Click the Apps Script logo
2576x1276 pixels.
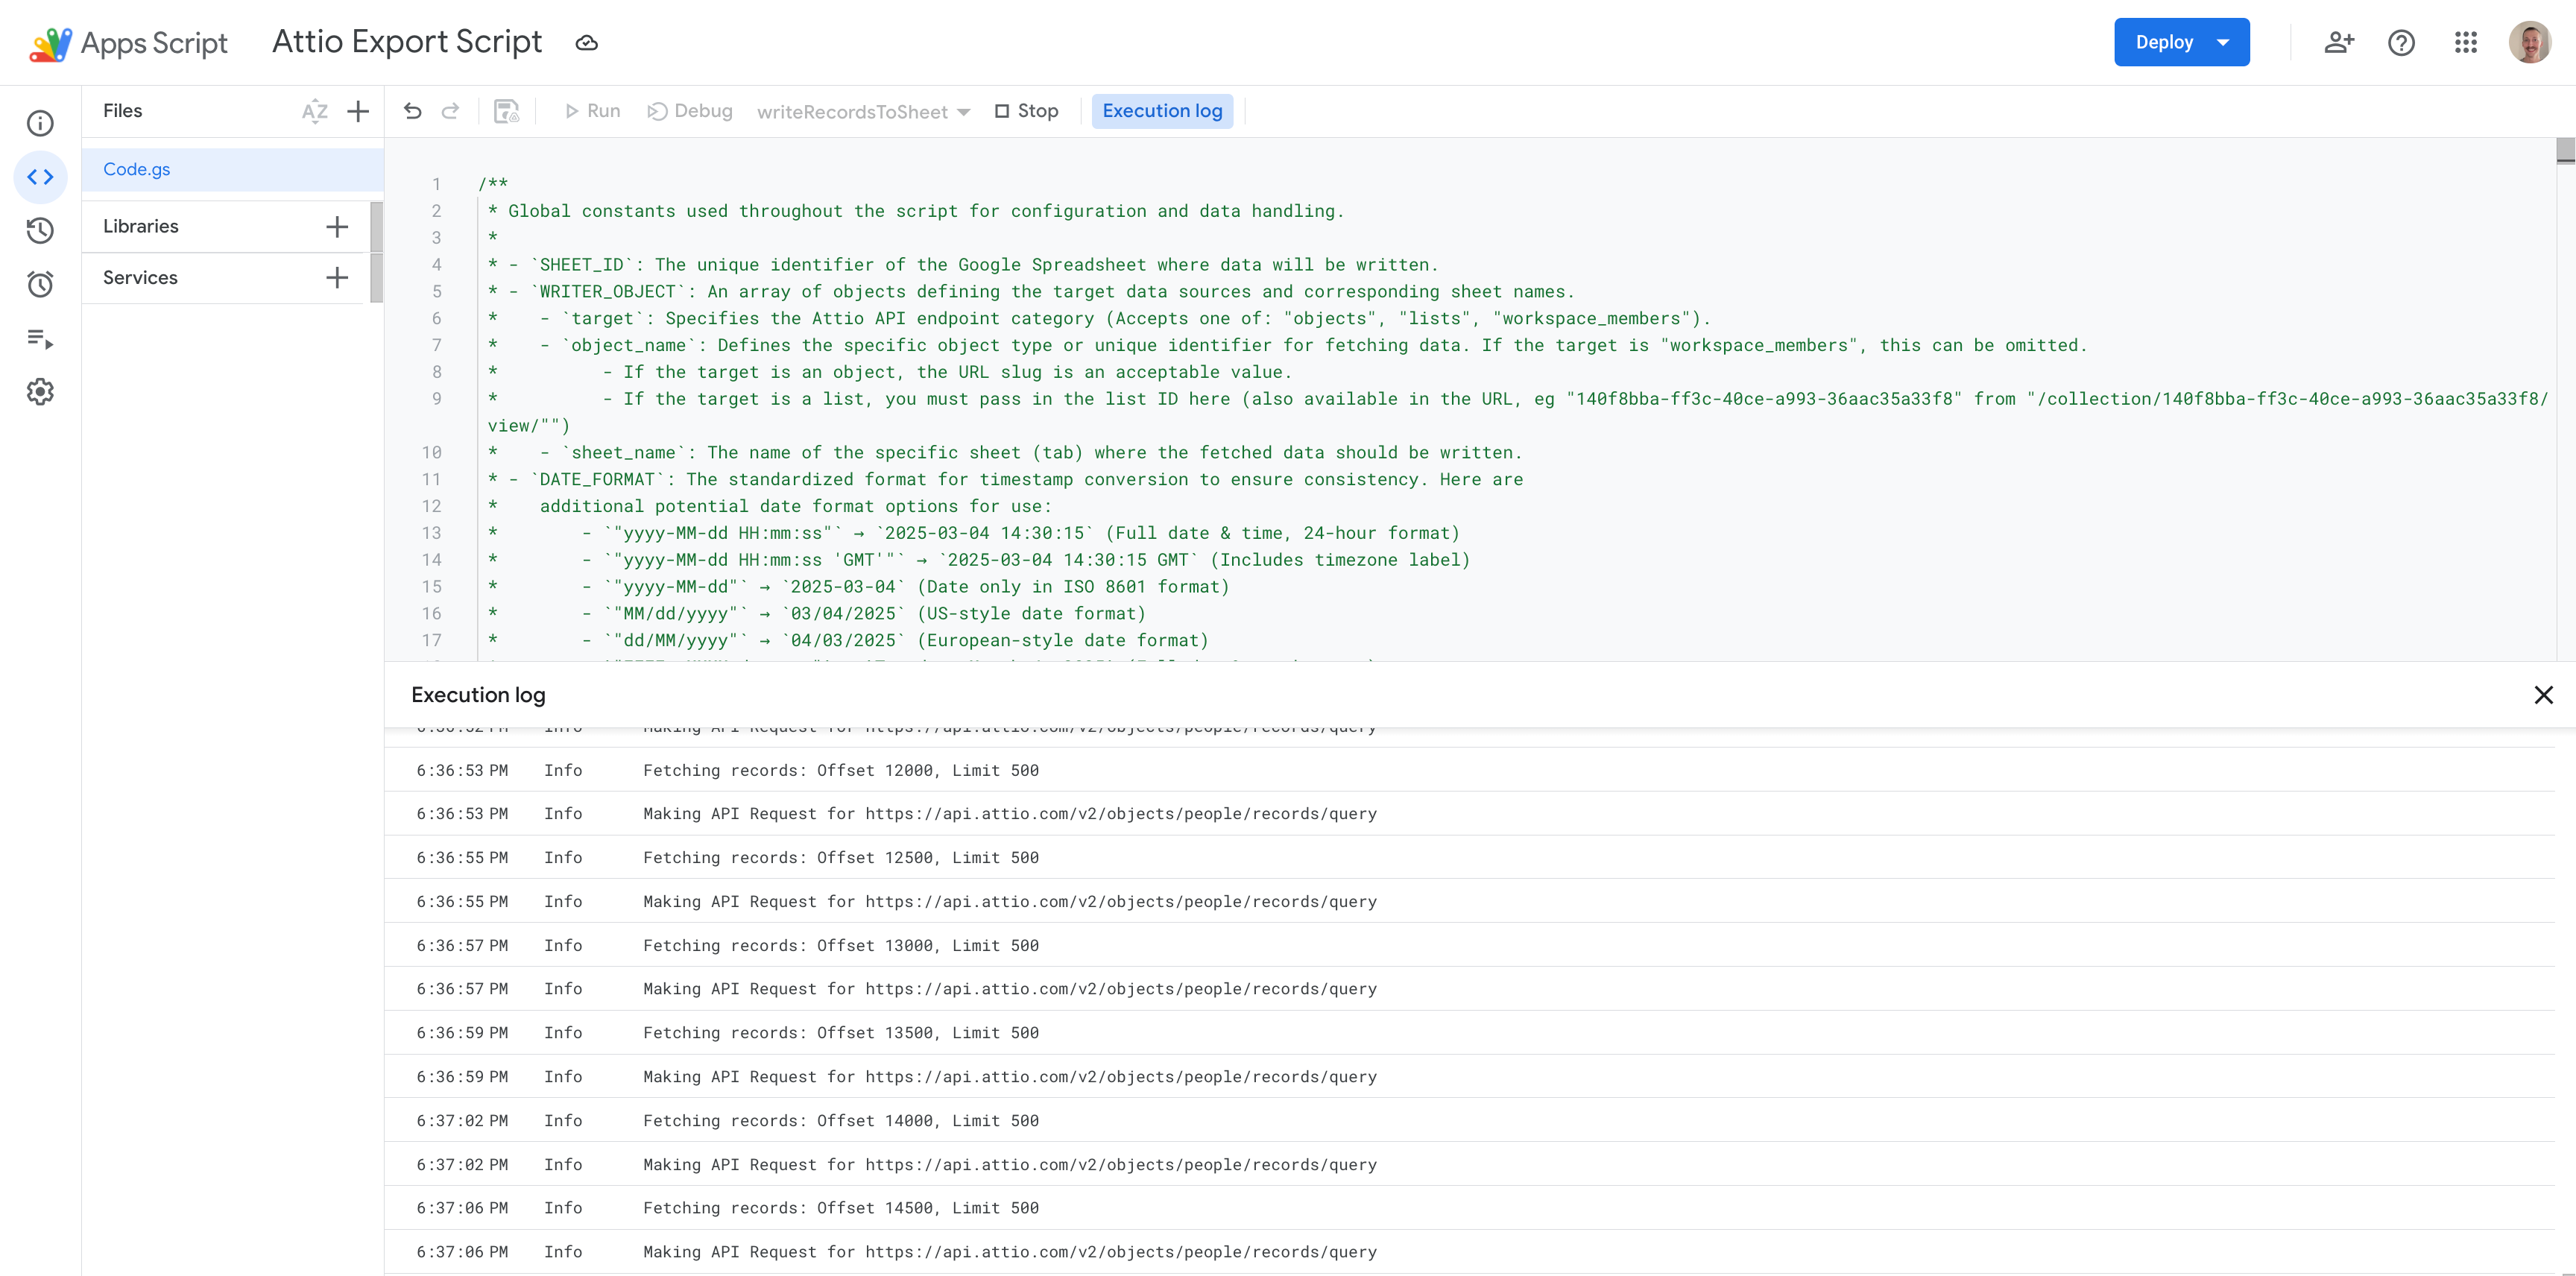coord(129,43)
